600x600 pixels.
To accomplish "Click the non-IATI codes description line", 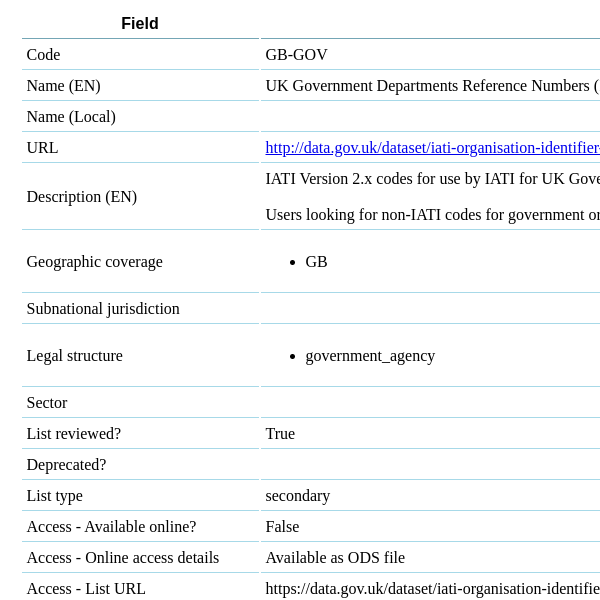I will [432, 215].
